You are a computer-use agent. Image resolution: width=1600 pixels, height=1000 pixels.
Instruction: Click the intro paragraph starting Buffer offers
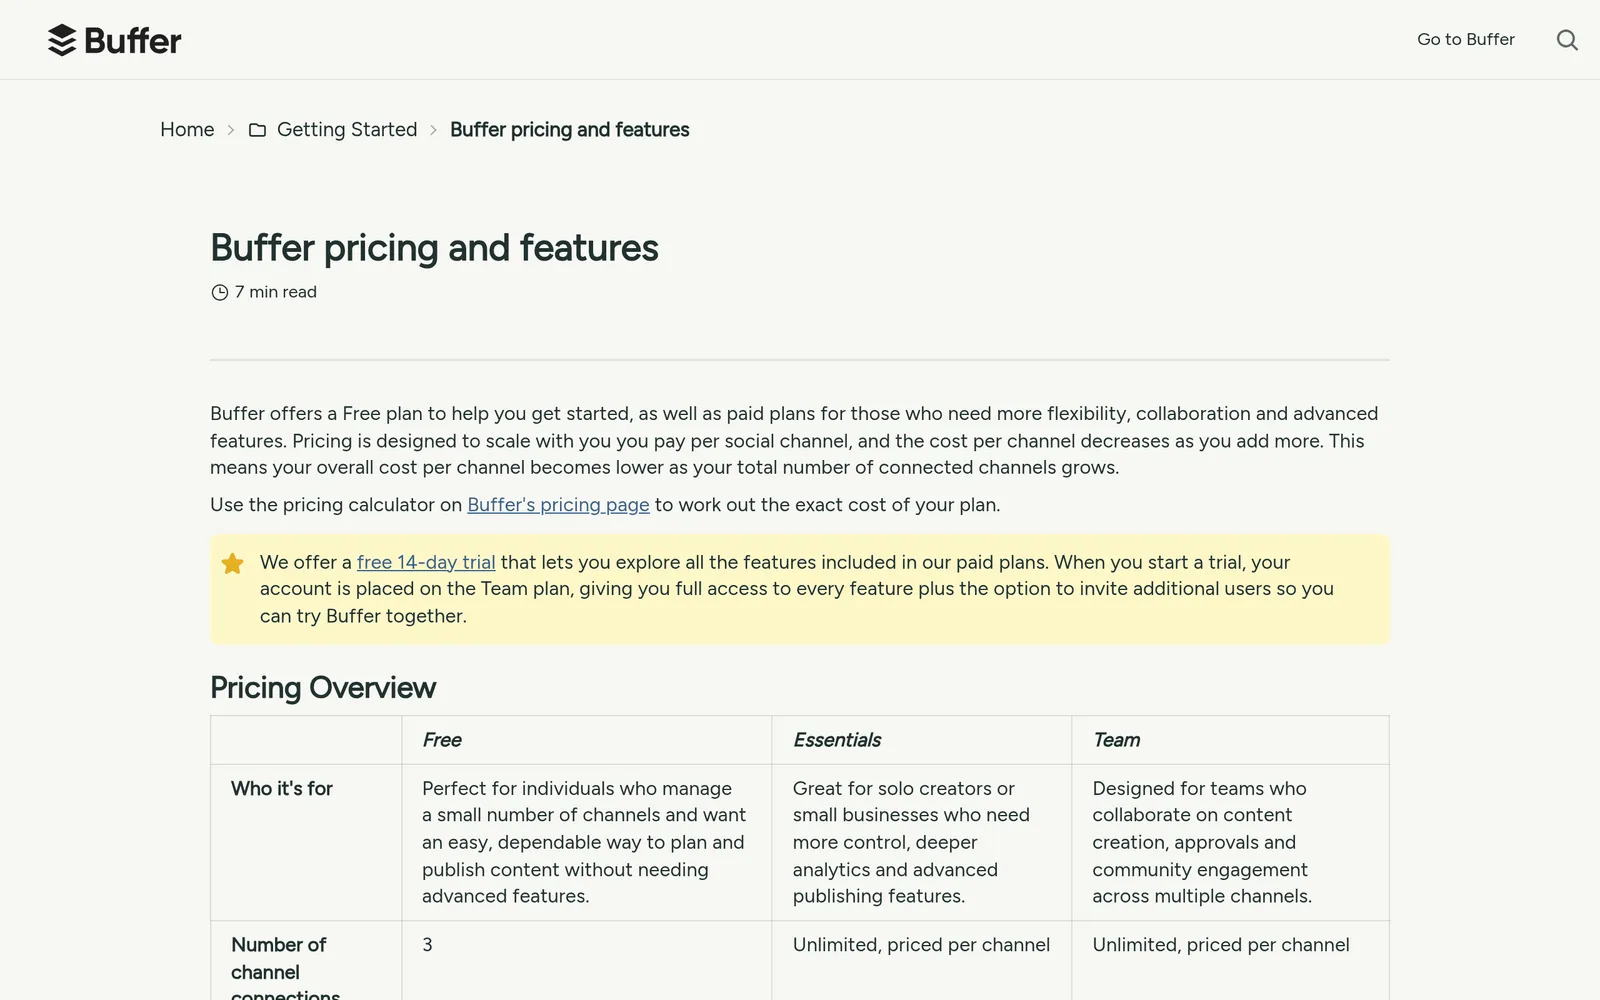[794, 440]
